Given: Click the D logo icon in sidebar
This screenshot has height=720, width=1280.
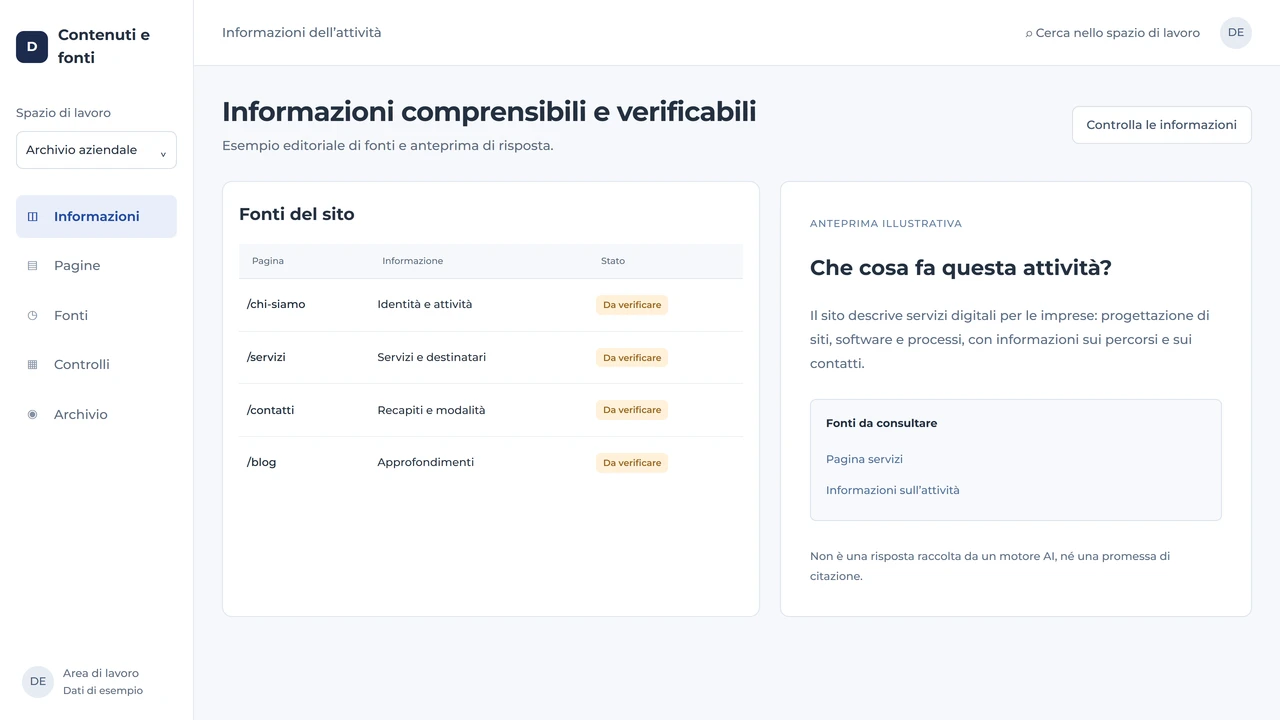Looking at the screenshot, I should click(32, 46).
